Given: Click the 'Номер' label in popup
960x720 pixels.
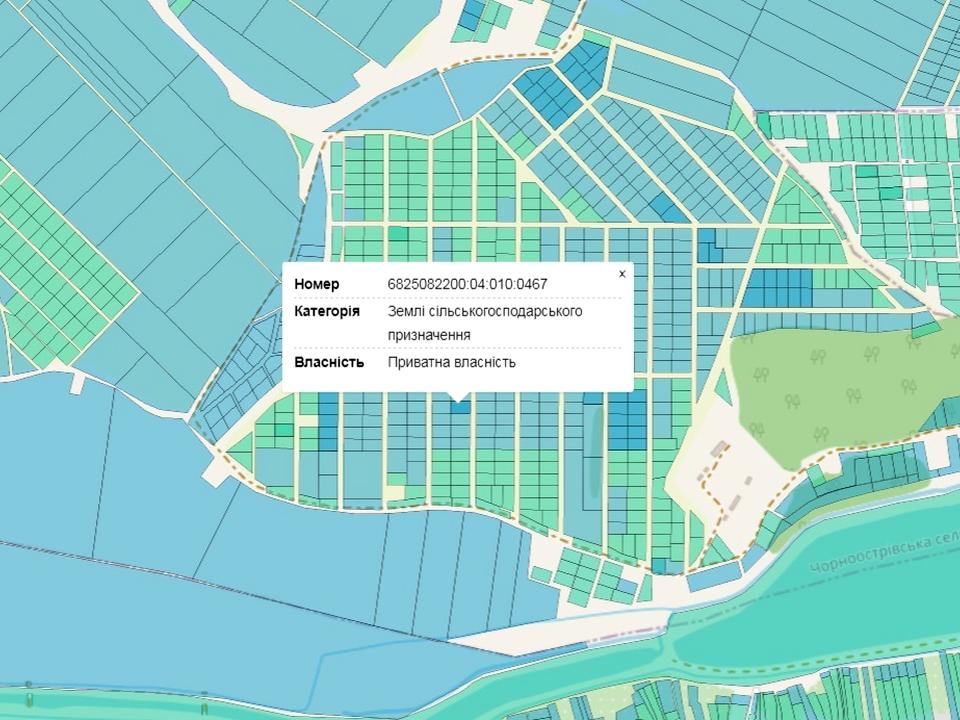Looking at the screenshot, I should coord(317,284).
